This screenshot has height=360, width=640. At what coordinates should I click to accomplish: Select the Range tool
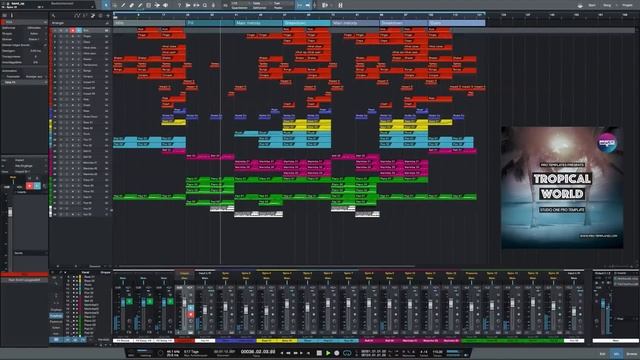coord(114,5)
